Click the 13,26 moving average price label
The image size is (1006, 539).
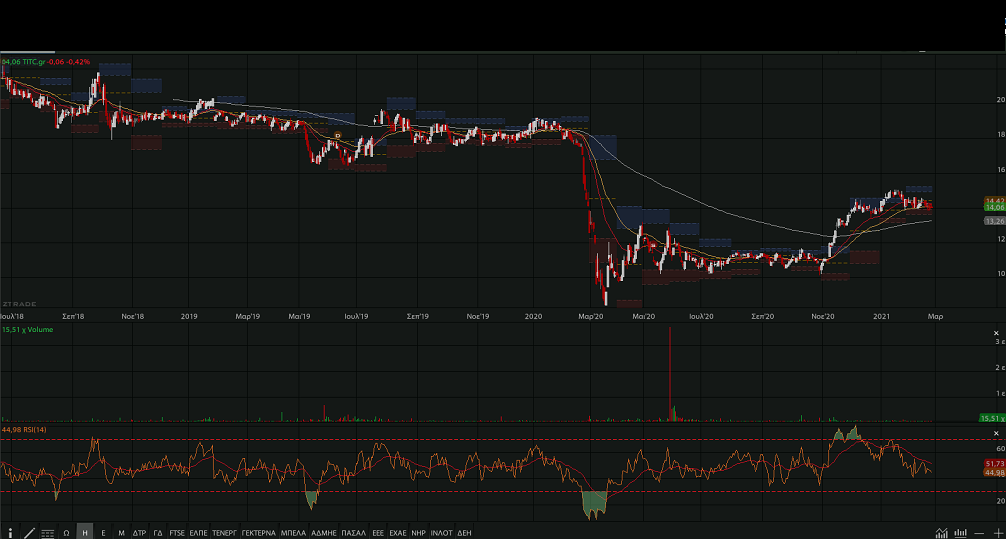pyautogui.click(x=994, y=220)
